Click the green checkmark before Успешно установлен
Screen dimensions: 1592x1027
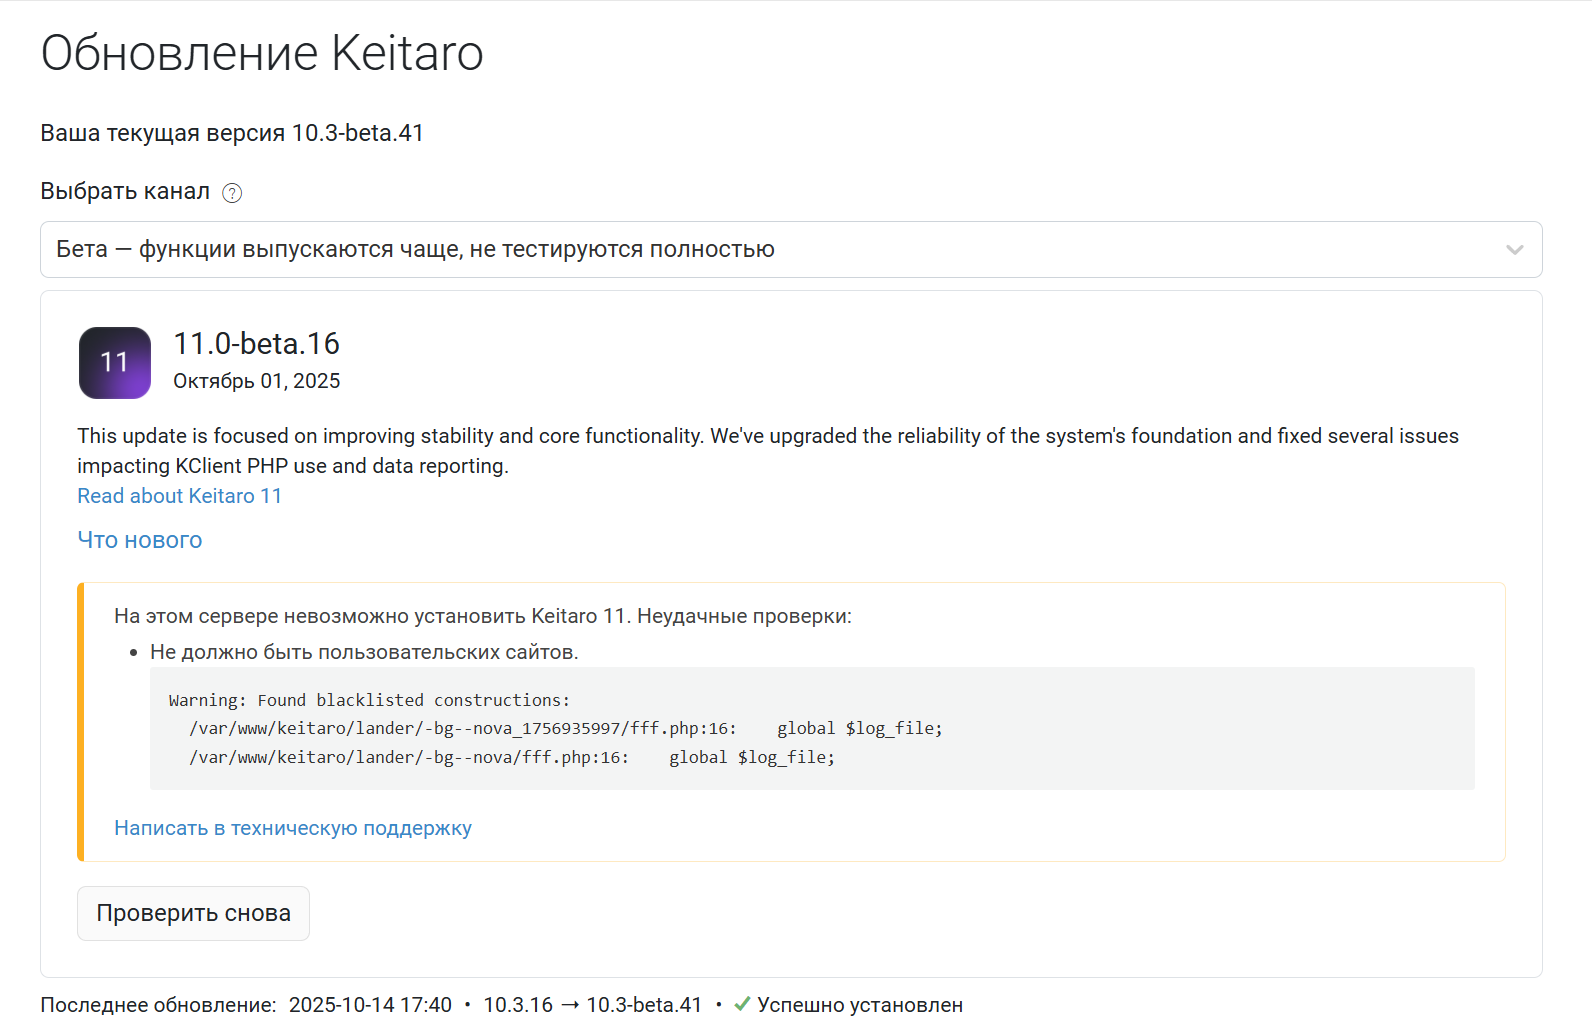pyautogui.click(x=742, y=1004)
